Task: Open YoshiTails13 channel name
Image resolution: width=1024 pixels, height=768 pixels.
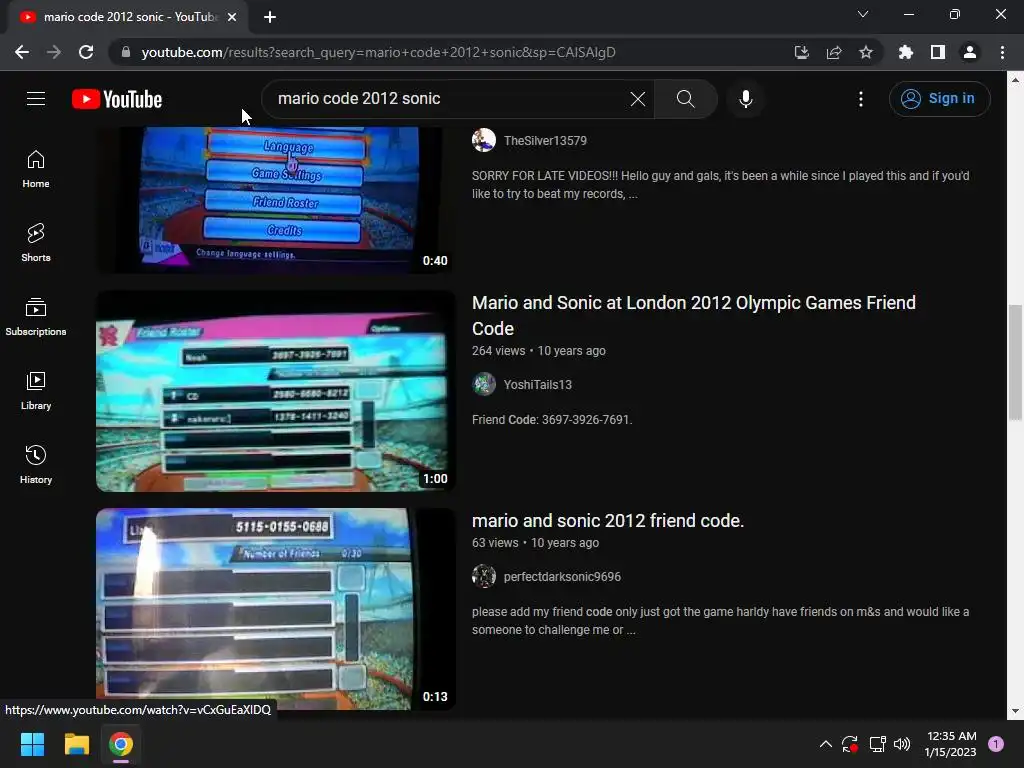Action: [x=537, y=385]
